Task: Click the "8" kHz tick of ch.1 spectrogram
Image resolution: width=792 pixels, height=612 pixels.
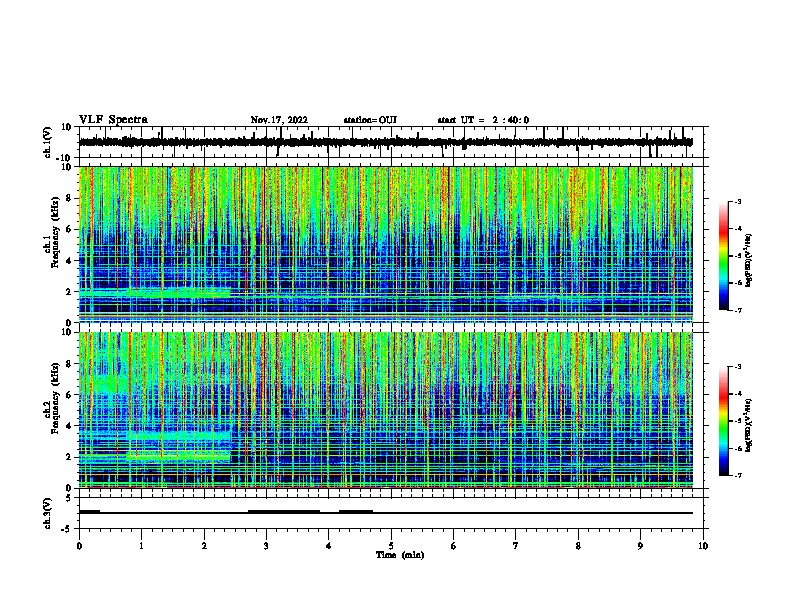Action: click(69, 198)
